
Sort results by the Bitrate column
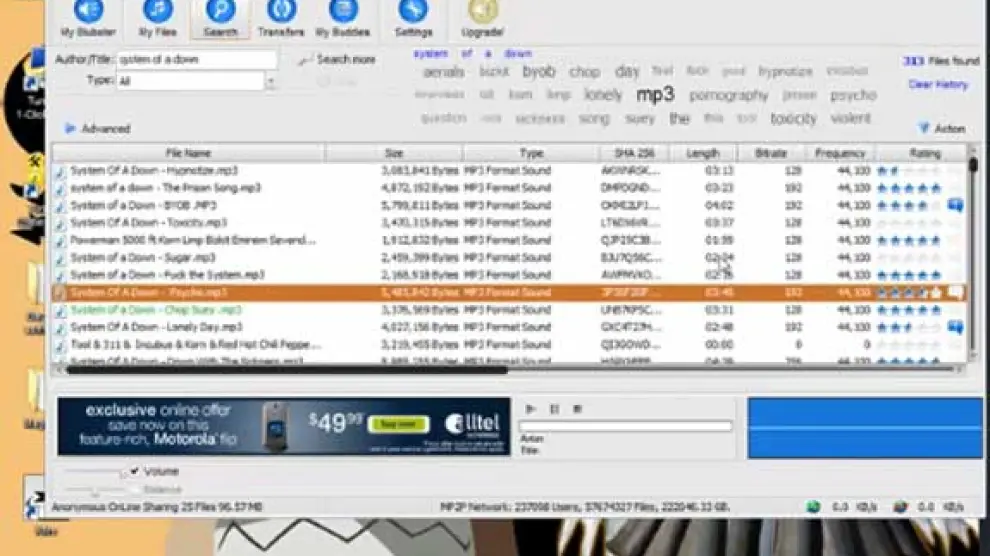tap(771, 154)
